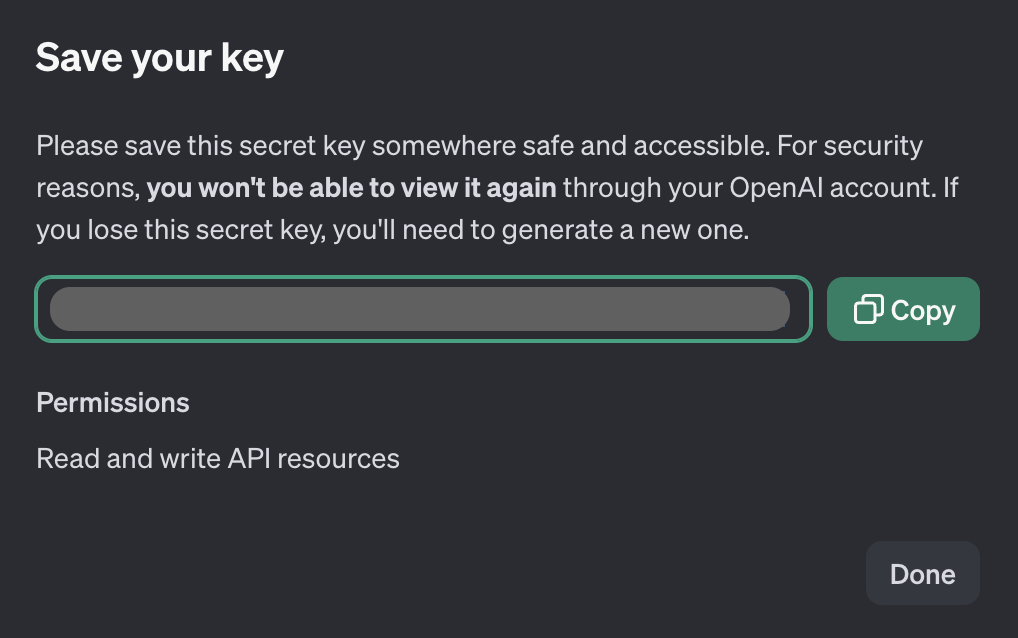Click the overlapping-squares copy icon
The height and width of the screenshot is (638, 1018).
[869, 309]
